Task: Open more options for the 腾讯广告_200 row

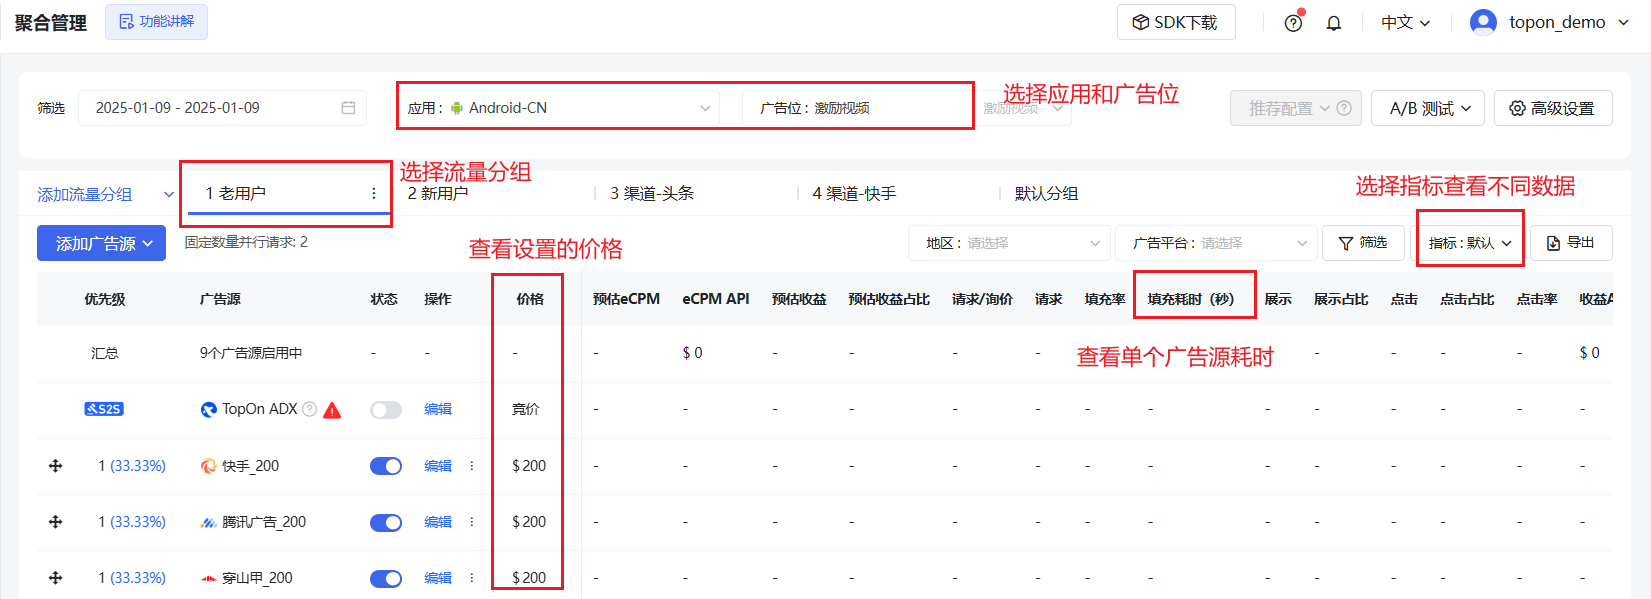Action: click(472, 522)
